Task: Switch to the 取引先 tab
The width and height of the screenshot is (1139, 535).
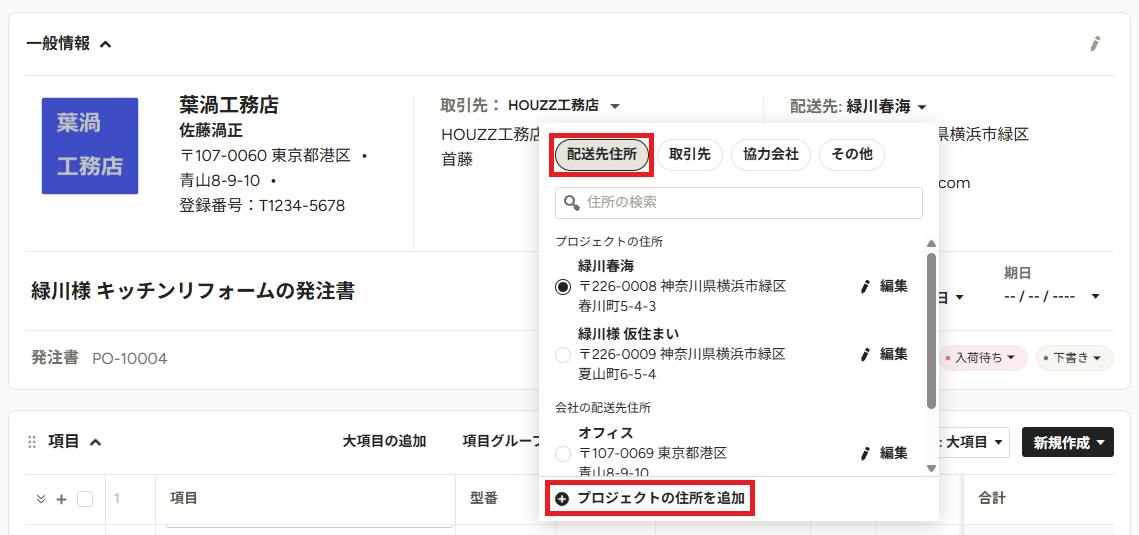Action: pyautogui.click(x=689, y=155)
